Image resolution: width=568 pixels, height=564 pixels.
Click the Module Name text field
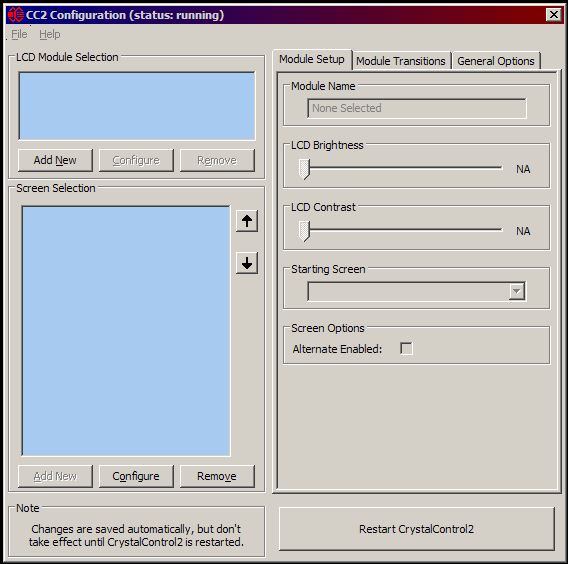click(x=417, y=108)
